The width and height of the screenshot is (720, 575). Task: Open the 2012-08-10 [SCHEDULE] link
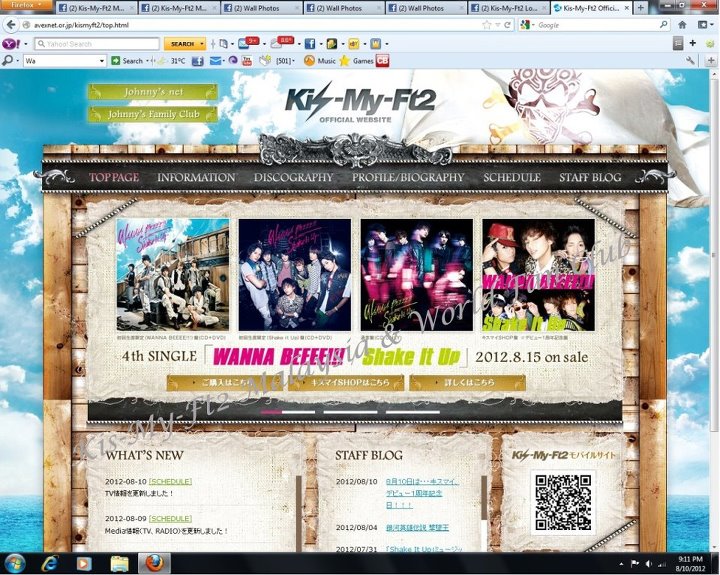(x=170, y=481)
